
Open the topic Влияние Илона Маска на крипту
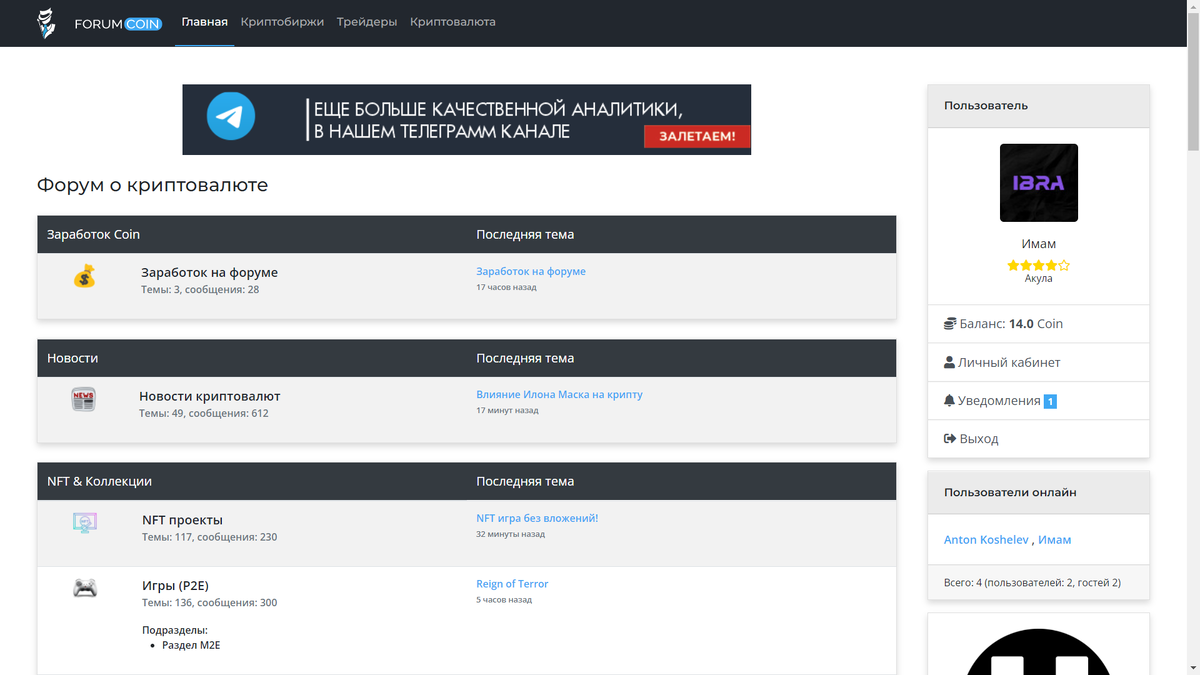click(x=559, y=395)
